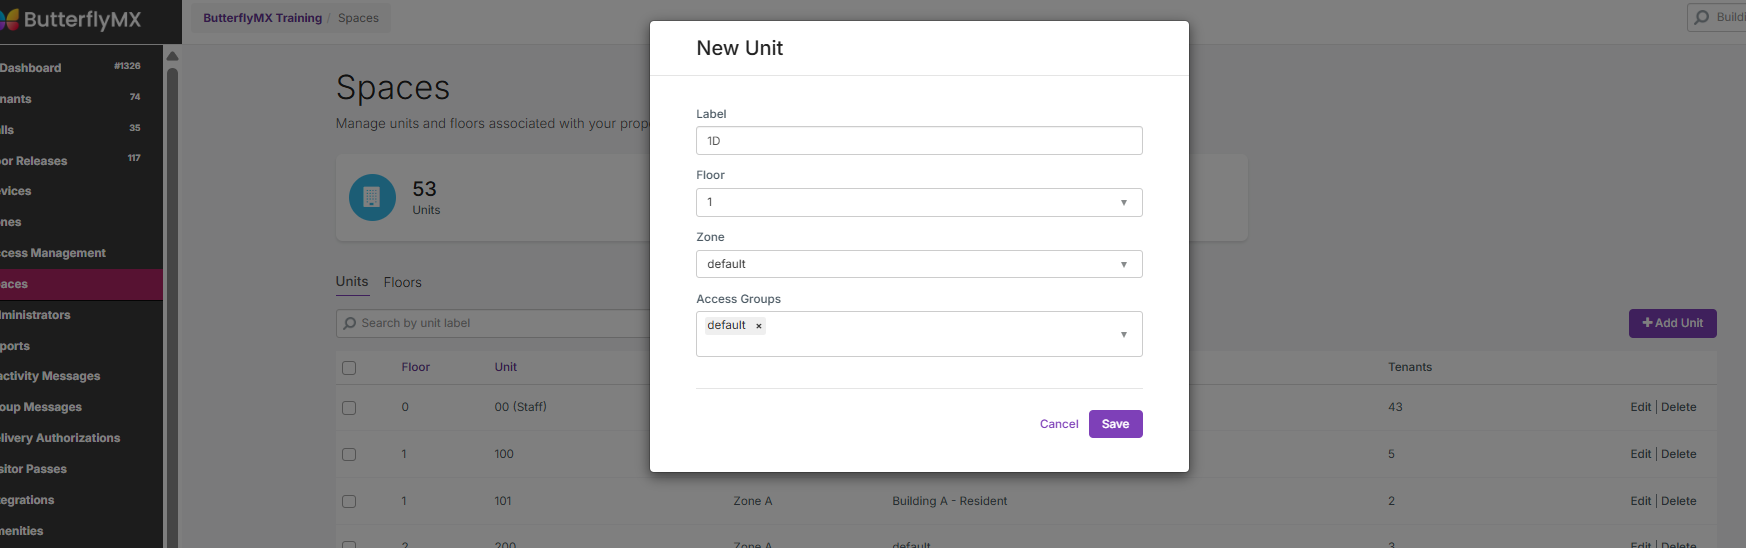Click the sidebar scroll up arrow
Screen dimensions: 1746x548
click(x=172, y=56)
